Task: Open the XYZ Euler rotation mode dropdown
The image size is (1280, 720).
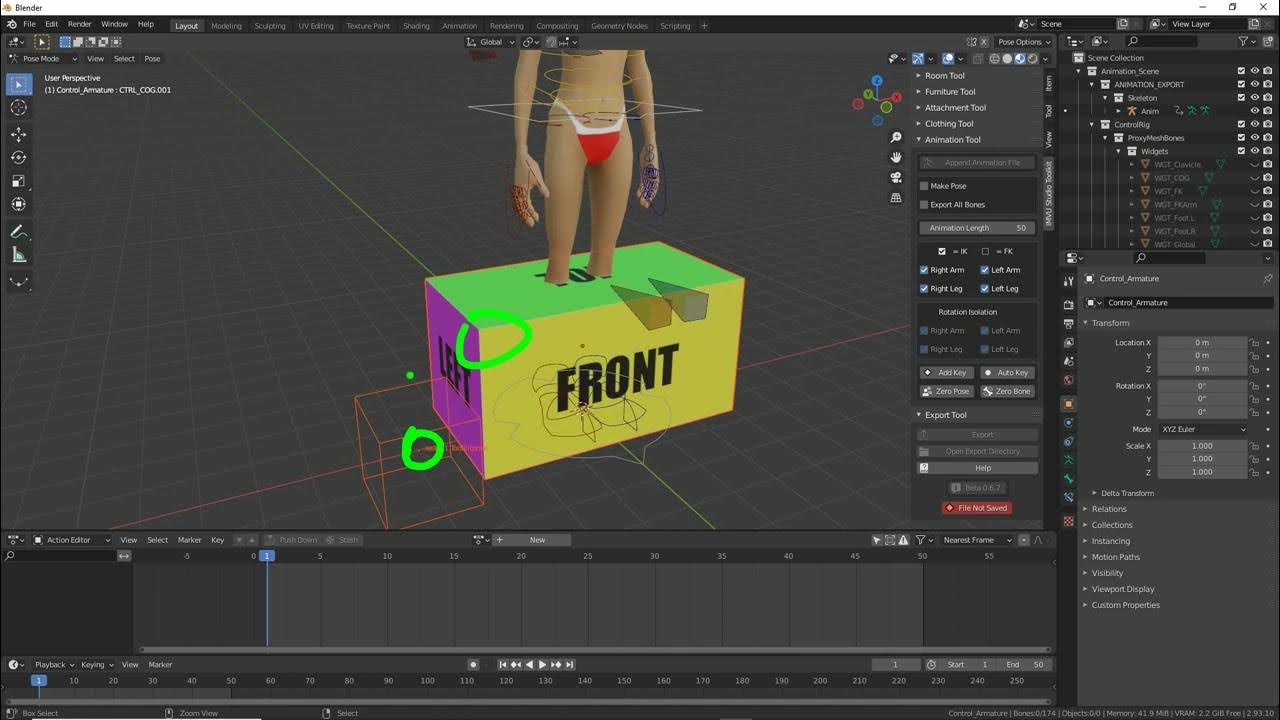Action: coord(1203,429)
